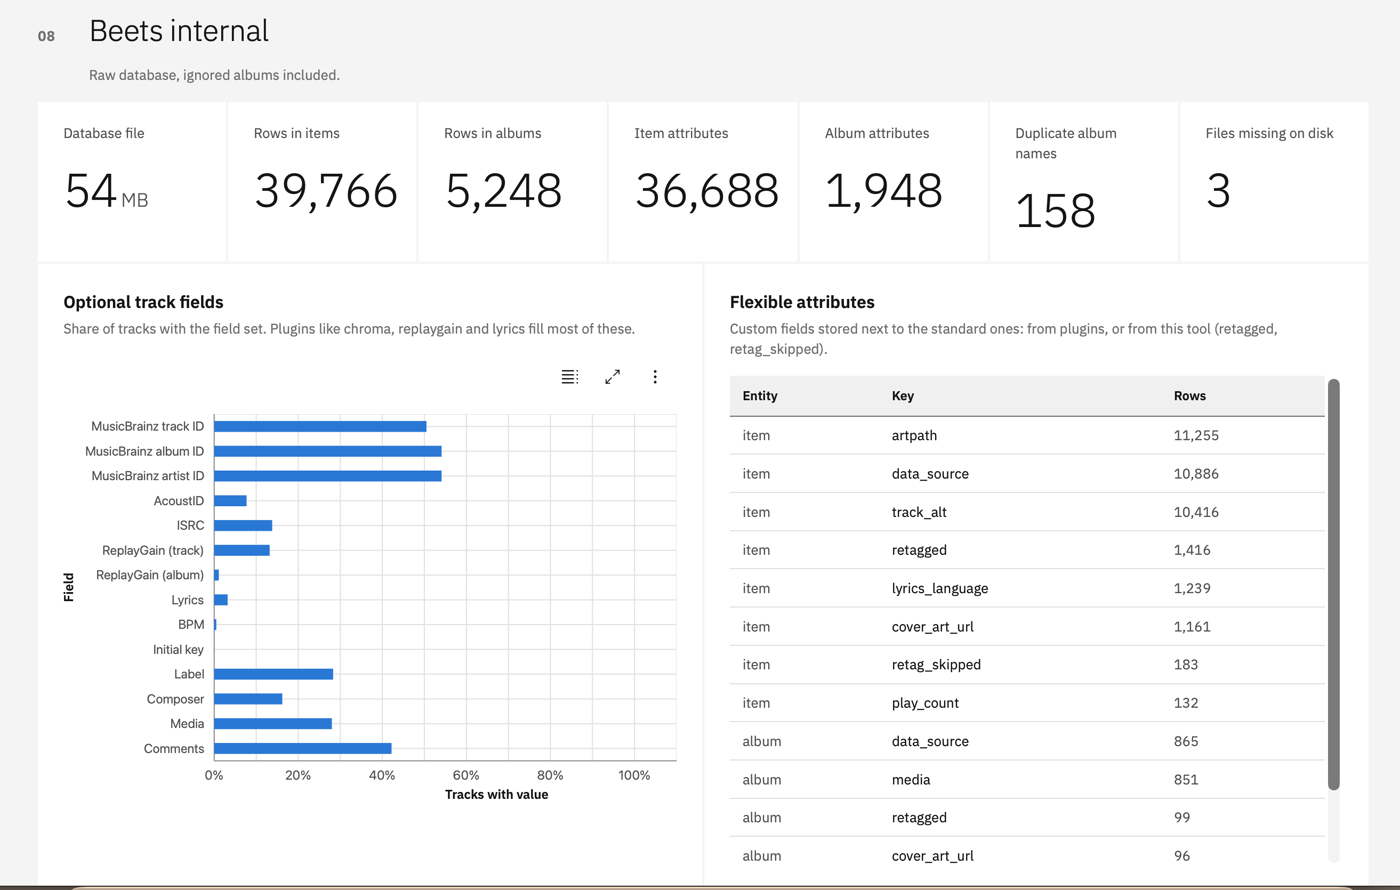Screen dimensions: 1400x890
Task: Open the chart's vertical three-dot overflow menu
Action: pyautogui.click(x=655, y=377)
